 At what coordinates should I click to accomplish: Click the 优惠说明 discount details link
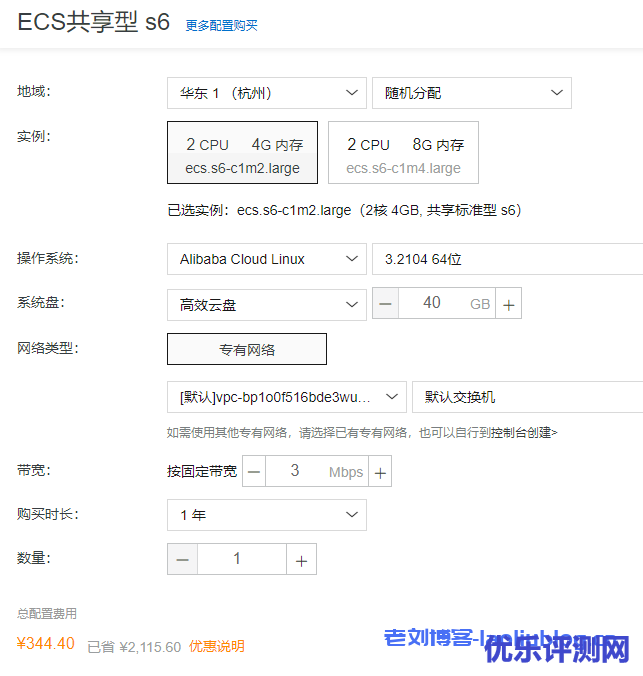pyautogui.click(x=217, y=646)
